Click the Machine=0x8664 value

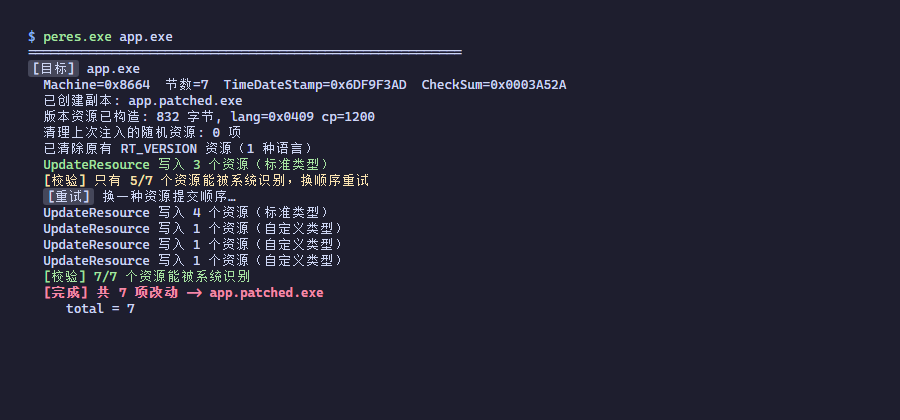(x=96, y=85)
